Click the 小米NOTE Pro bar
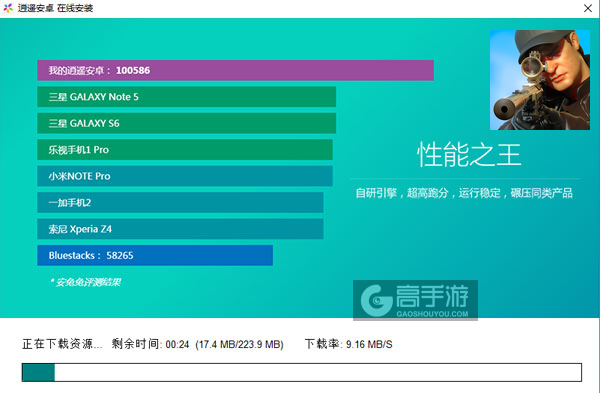Image resolution: width=600 pixels, height=393 pixels. [185, 176]
